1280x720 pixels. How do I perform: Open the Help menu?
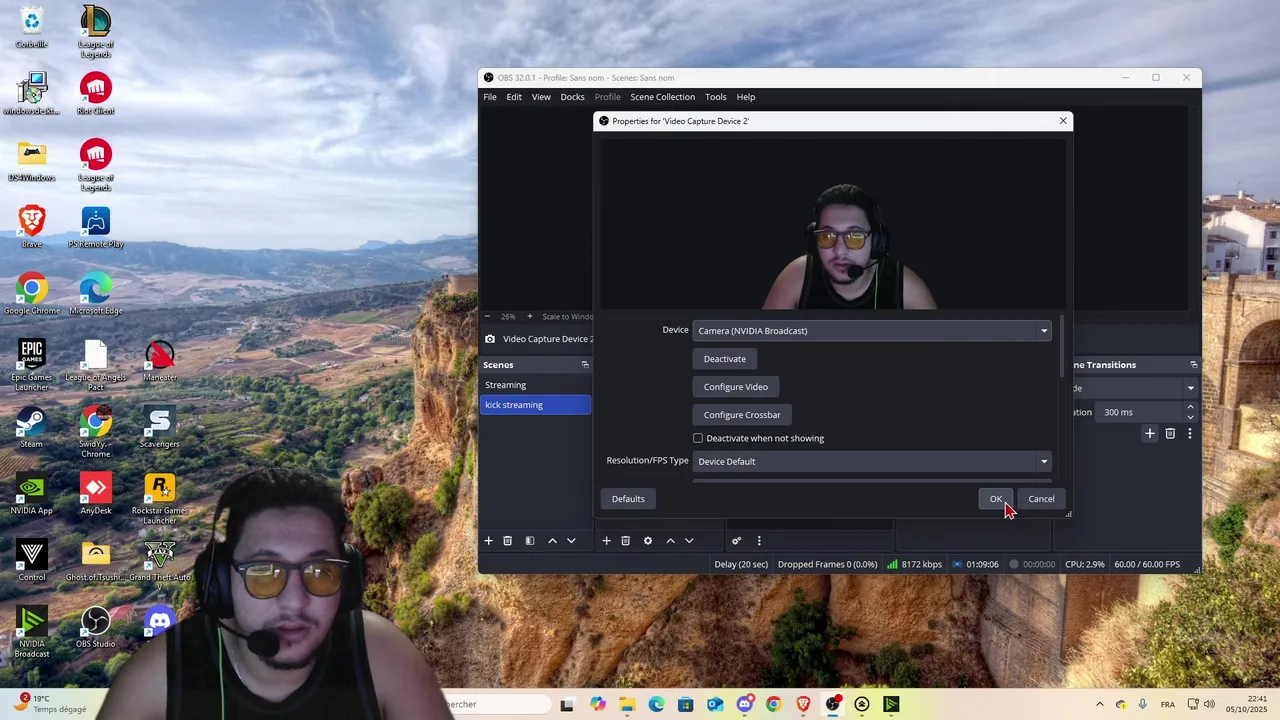[x=746, y=97]
